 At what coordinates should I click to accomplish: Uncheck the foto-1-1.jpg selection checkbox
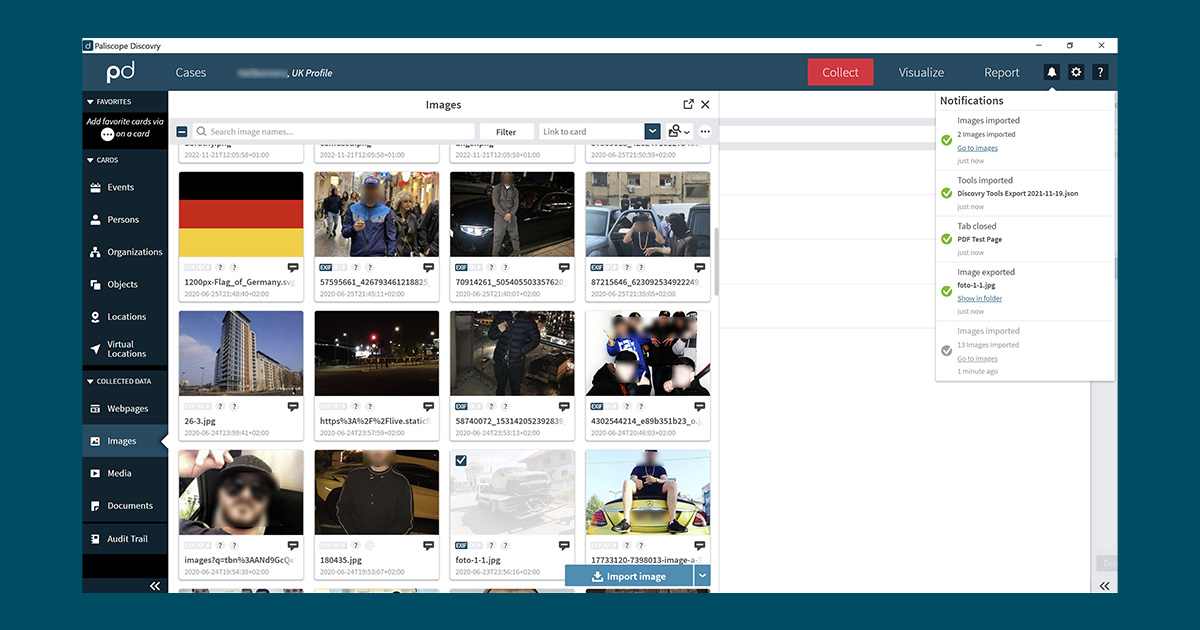(461, 461)
